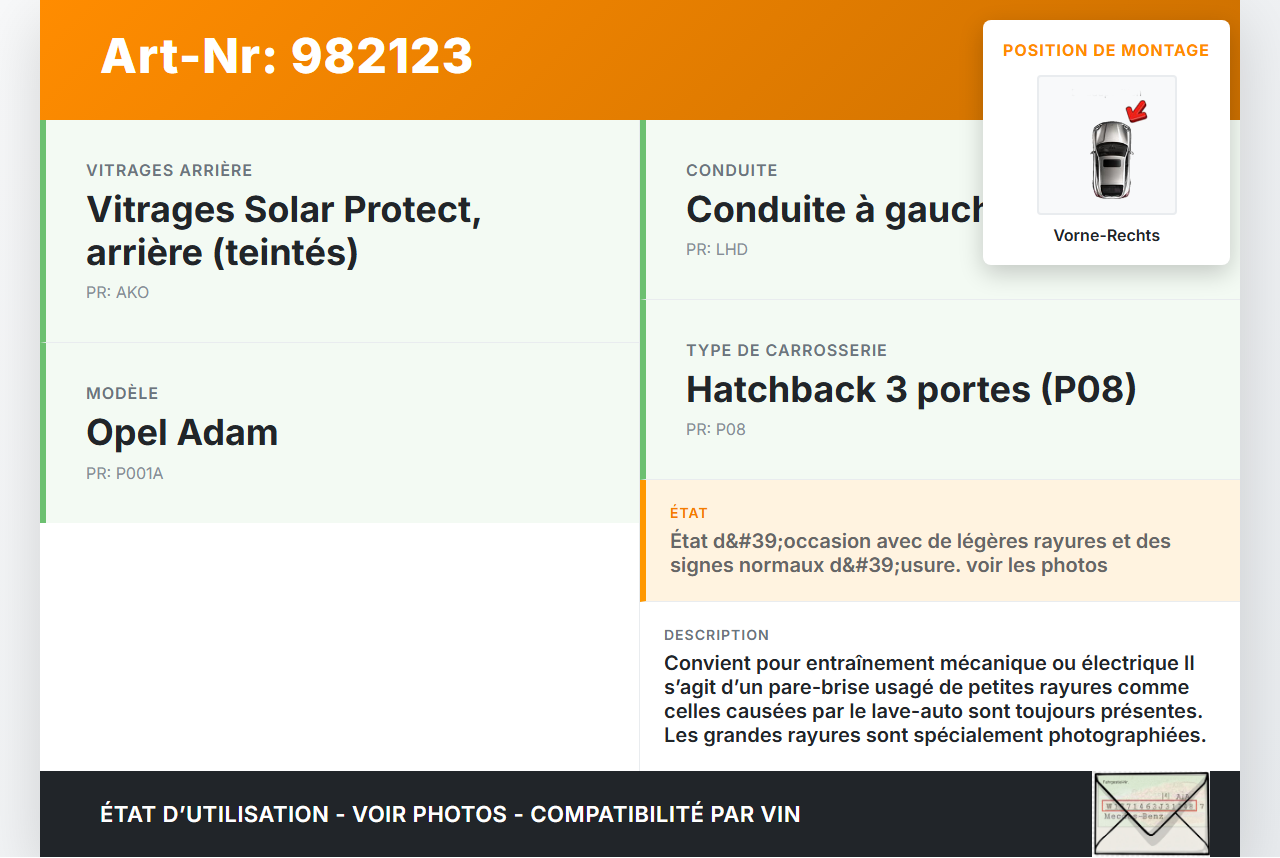Select the Vitrages Solar Protect value text

[x=284, y=231]
